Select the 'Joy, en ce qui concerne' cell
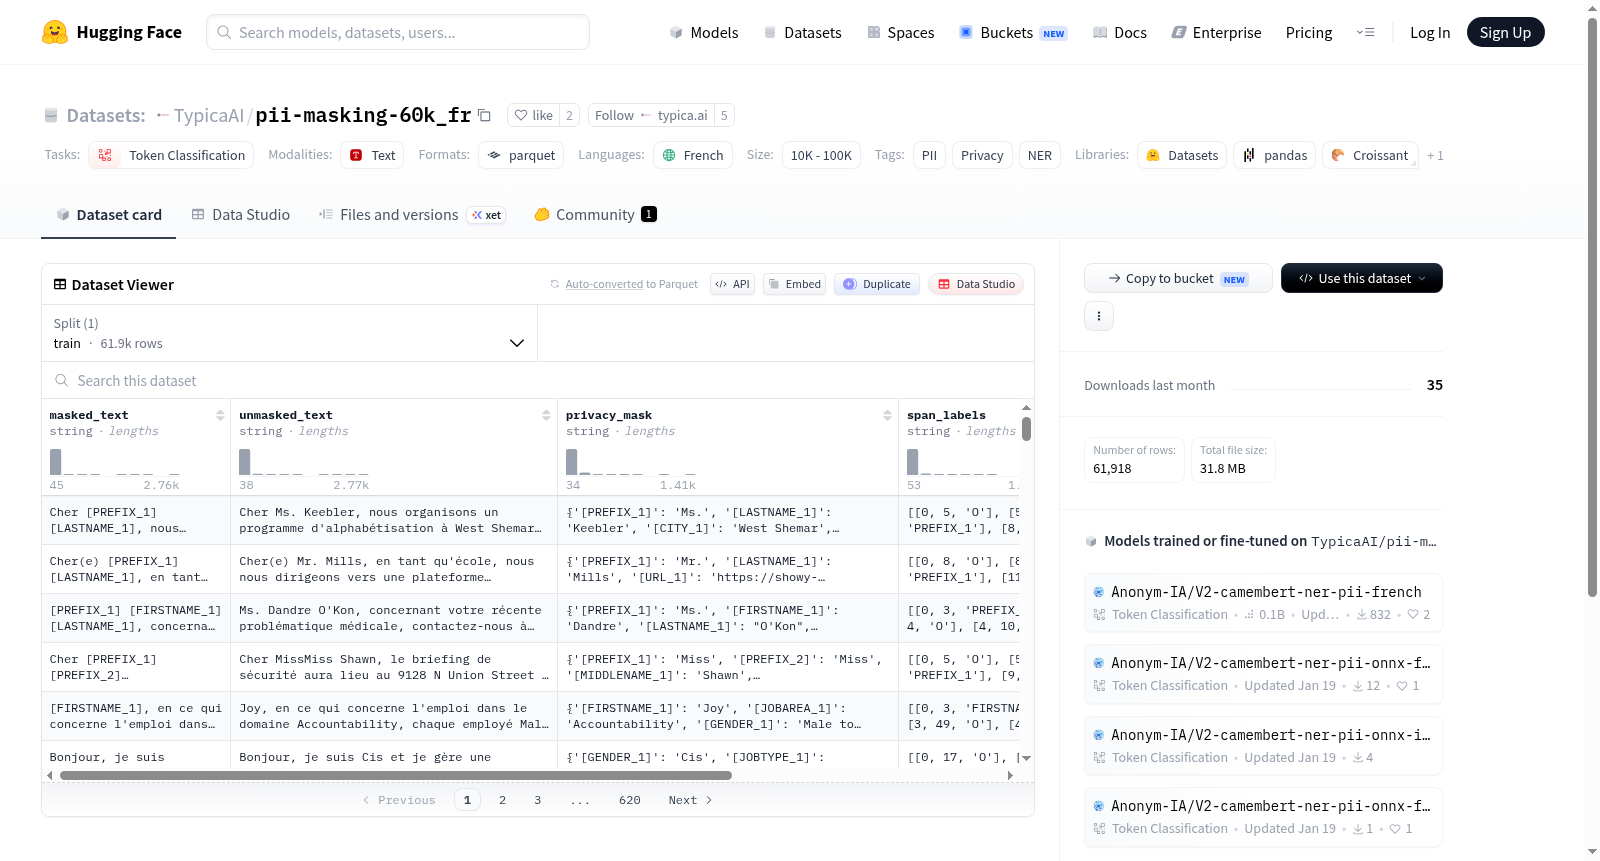The width and height of the screenshot is (1600, 861). [394, 716]
